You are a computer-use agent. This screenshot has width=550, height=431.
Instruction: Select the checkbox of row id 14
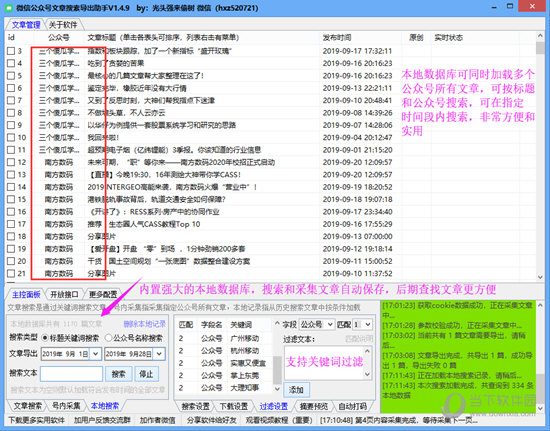coord(11,187)
